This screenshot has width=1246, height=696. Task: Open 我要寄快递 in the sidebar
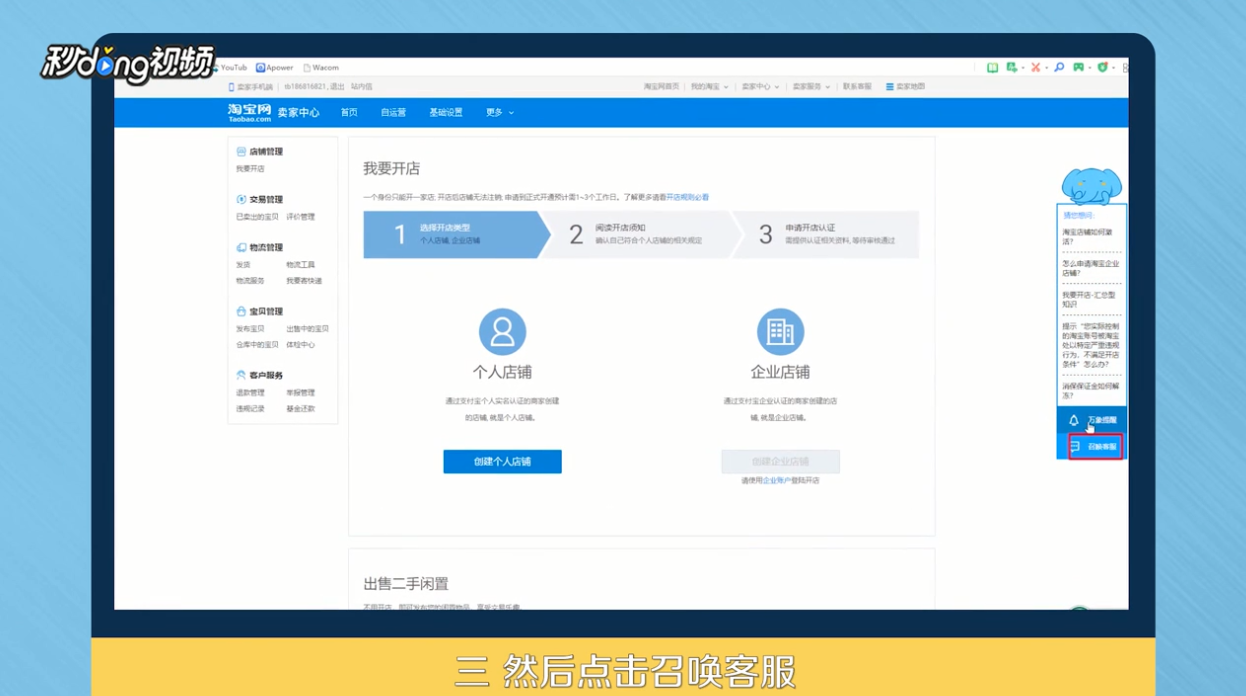pos(304,281)
